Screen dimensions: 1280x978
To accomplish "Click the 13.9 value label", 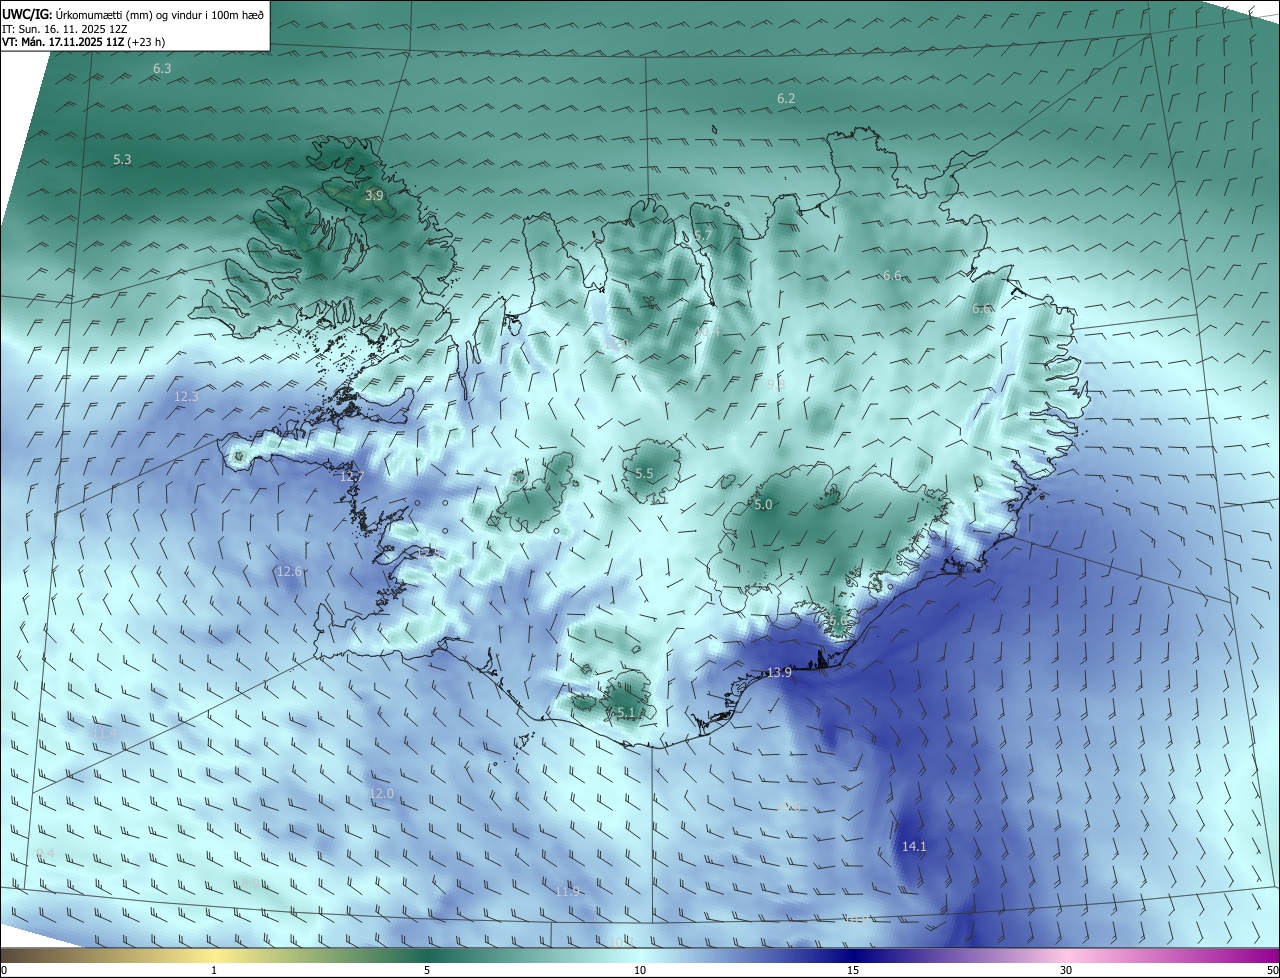I will pyautogui.click(x=779, y=673).
